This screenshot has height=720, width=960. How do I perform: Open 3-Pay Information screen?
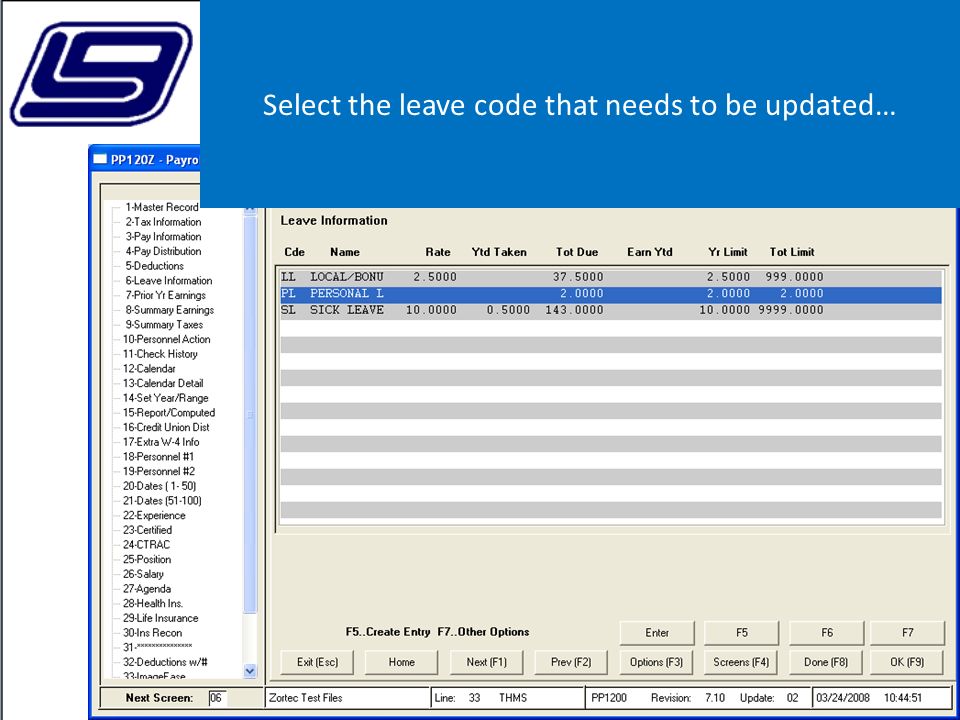pyautogui.click(x=163, y=237)
